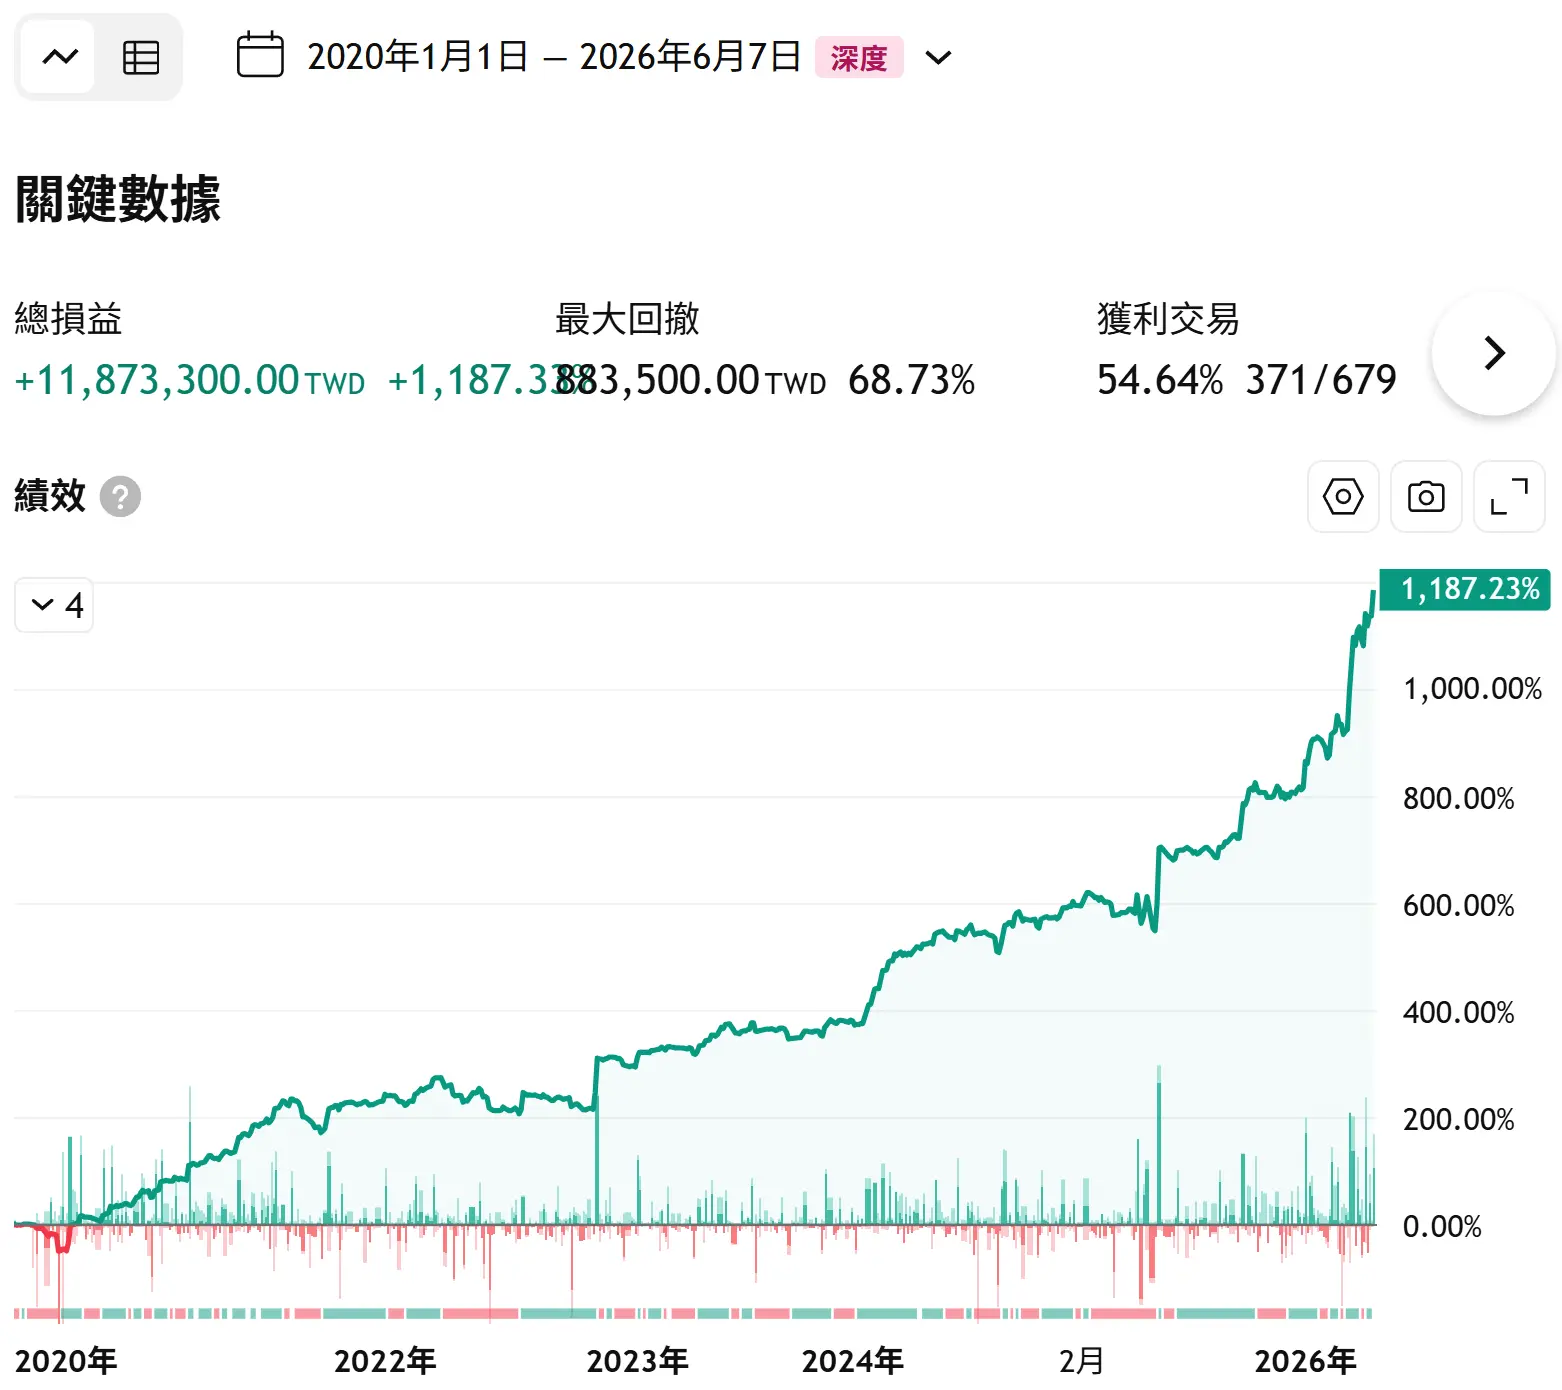Screen dimensions: 1562x1390
Task: Switch to the line chart view
Action: click(x=59, y=57)
